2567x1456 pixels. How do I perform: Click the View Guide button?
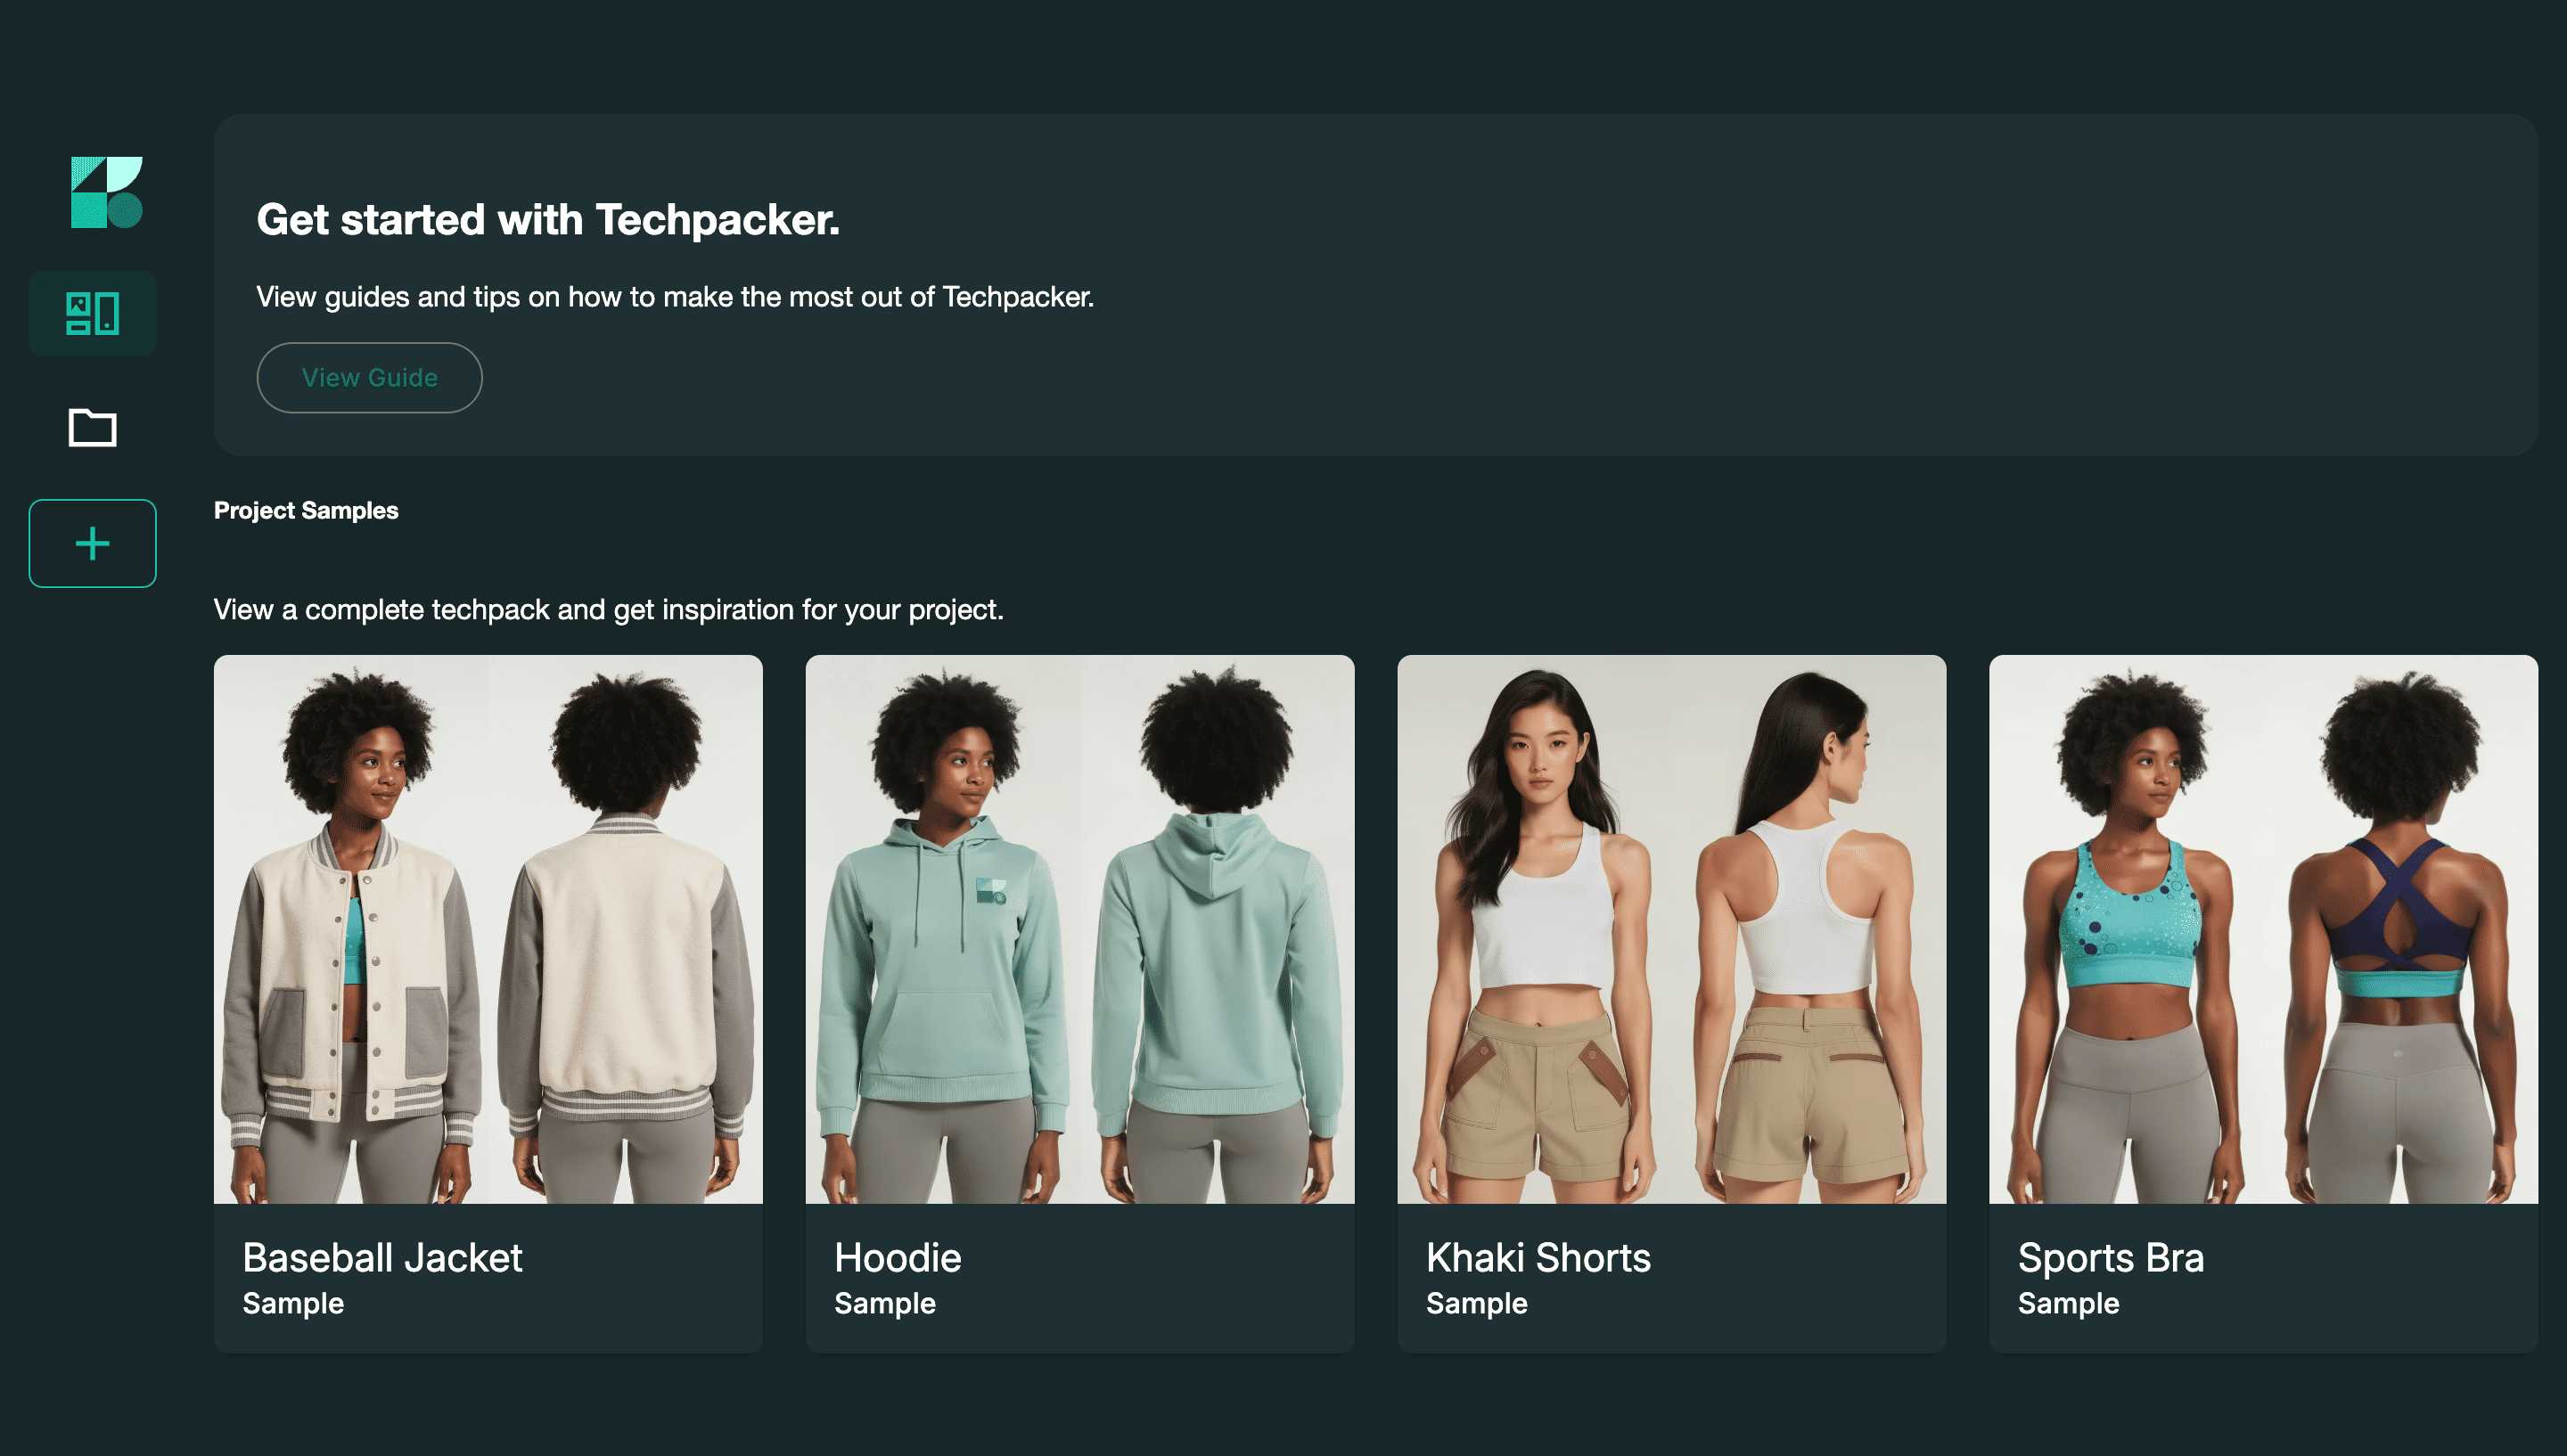pyautogui.click(x=369, y=377)
